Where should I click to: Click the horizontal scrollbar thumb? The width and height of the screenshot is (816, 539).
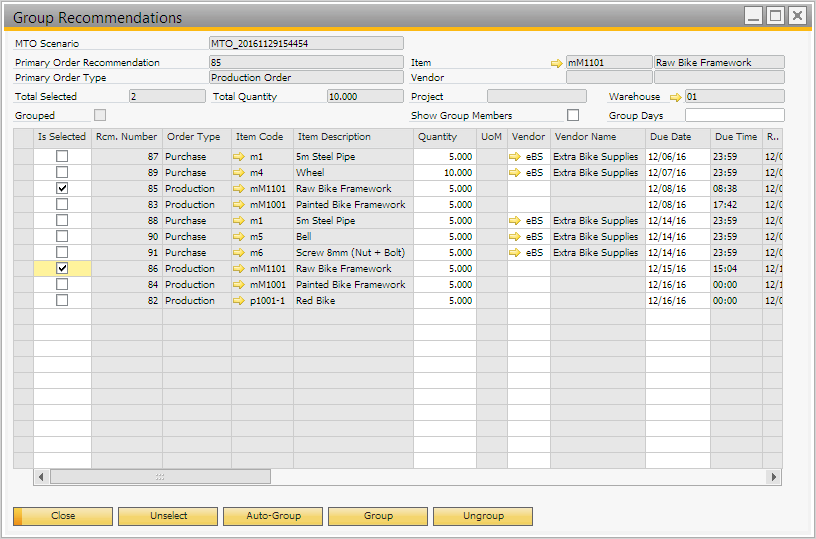(160, 477)
